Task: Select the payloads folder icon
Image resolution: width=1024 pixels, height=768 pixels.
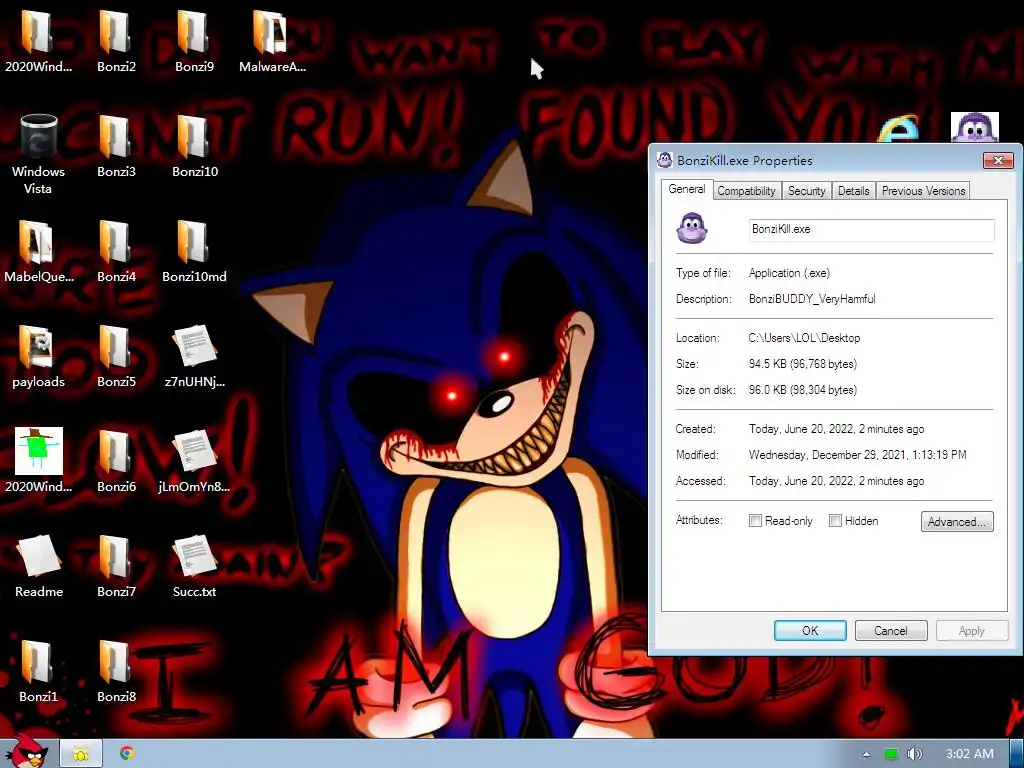Action: coord(37,347)
